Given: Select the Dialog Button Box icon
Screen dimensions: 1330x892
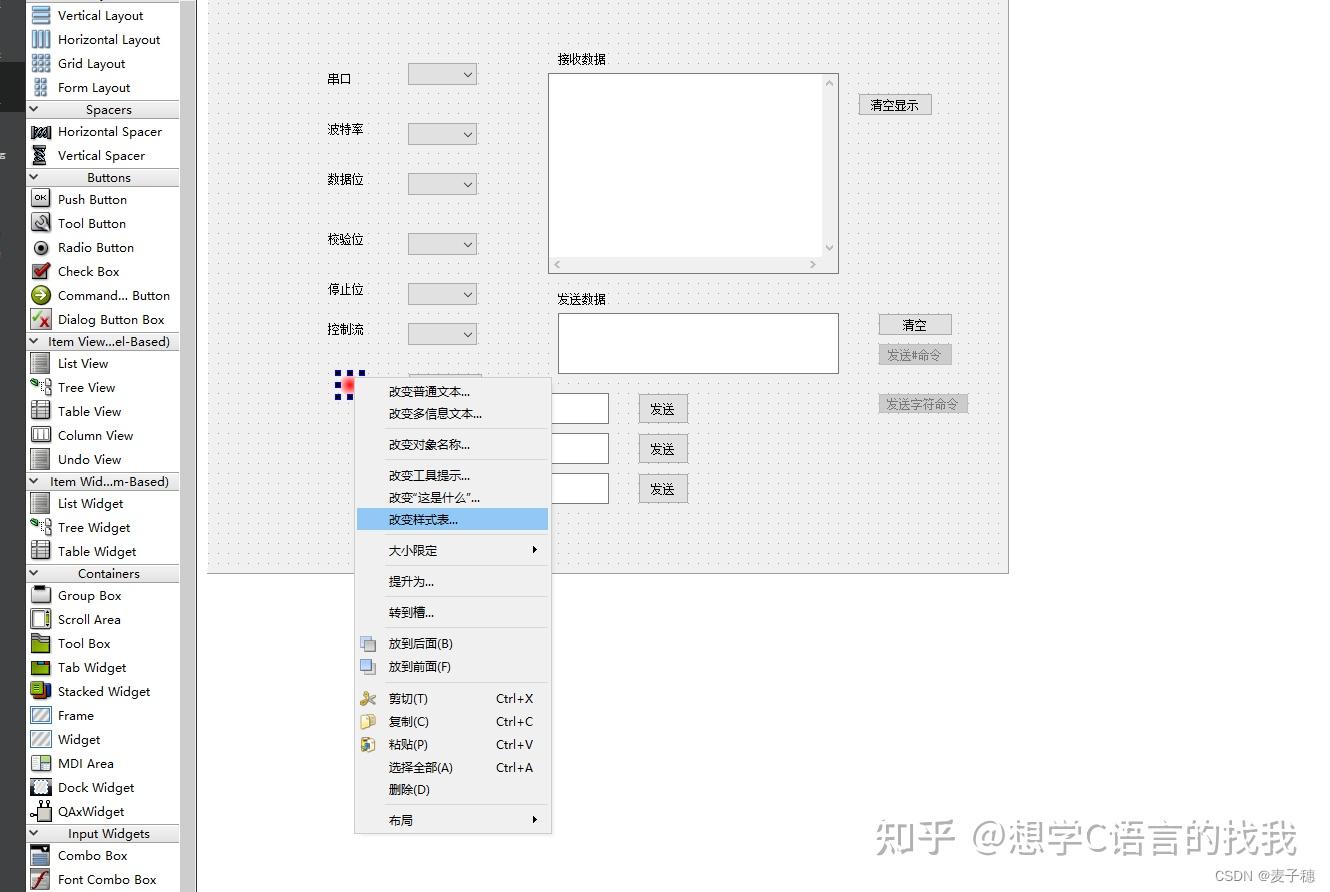Looking at the screenshot, I should [40, 319].
